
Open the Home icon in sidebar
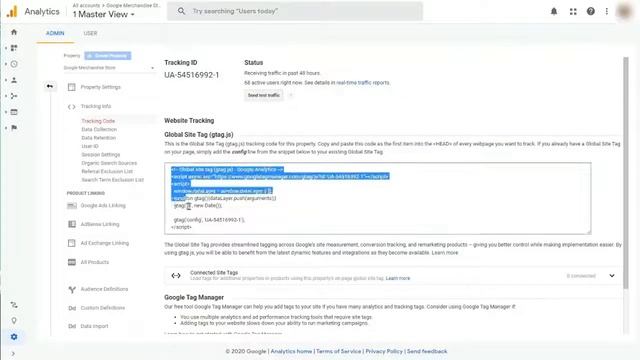coord(14,32)
